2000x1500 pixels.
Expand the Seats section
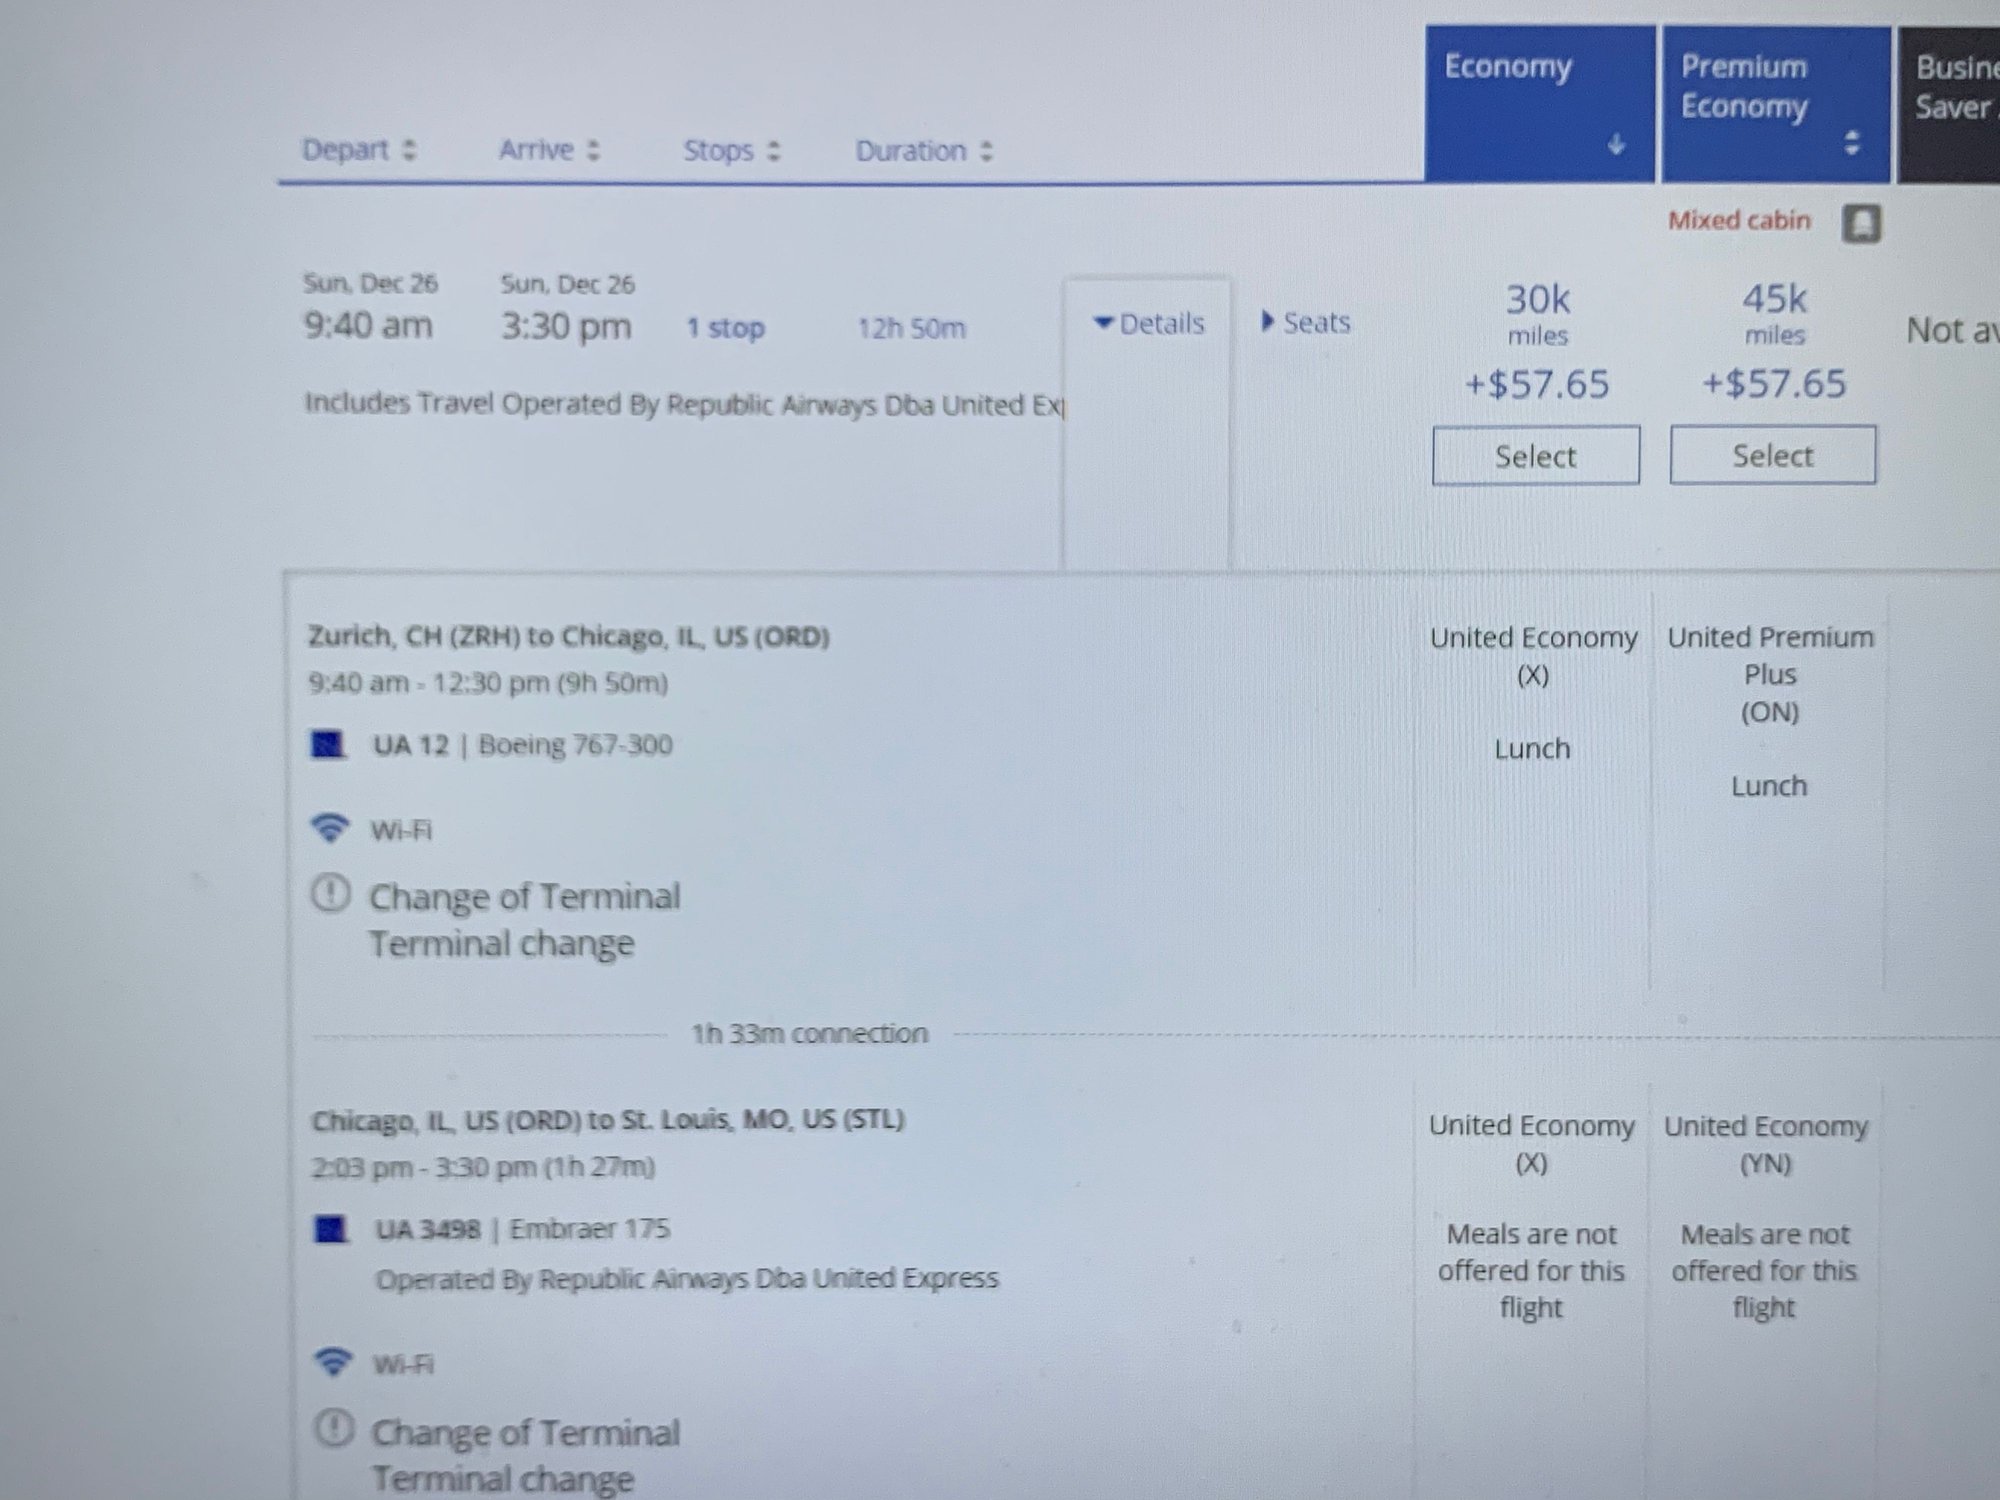(1306, 322)
